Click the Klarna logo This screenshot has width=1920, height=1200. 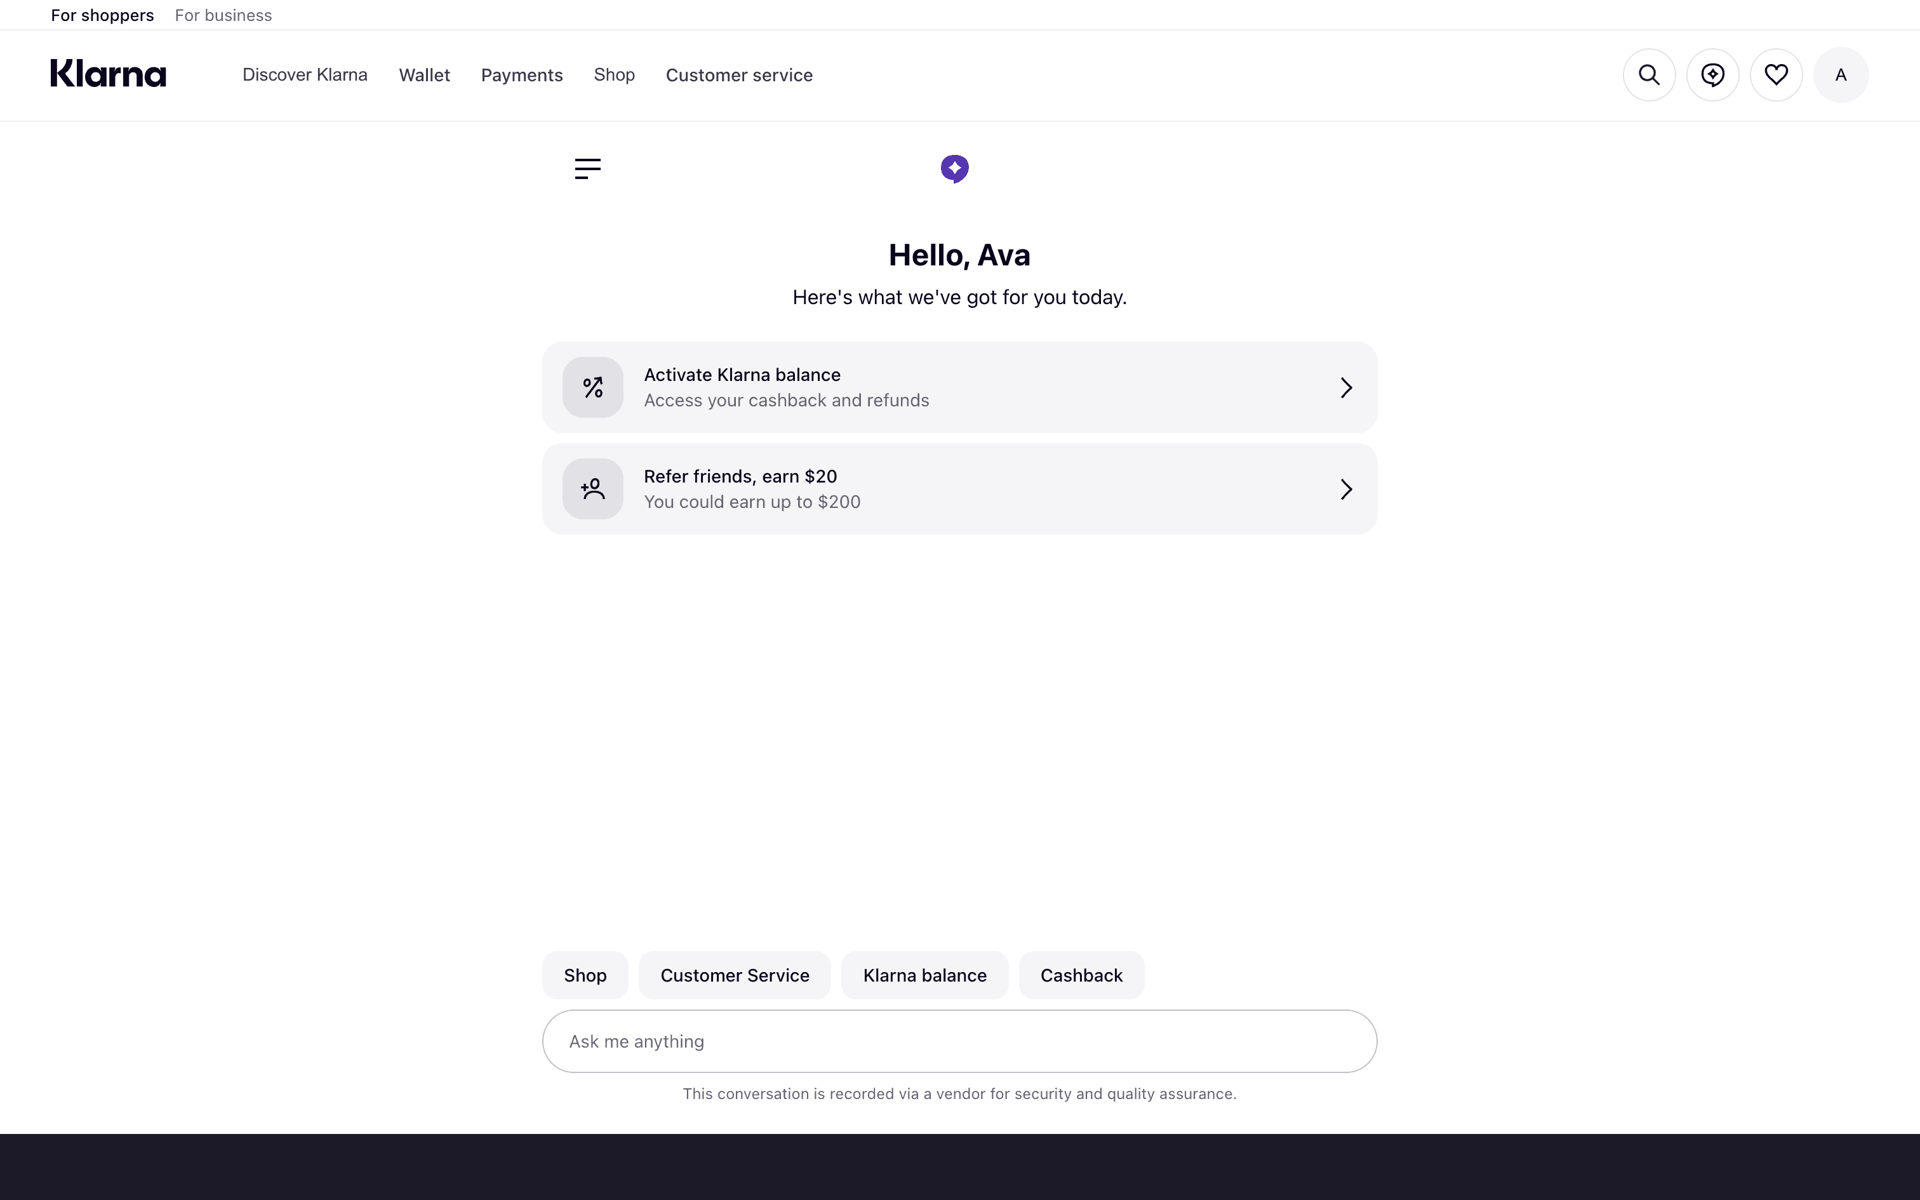click(x=108, y=74)
